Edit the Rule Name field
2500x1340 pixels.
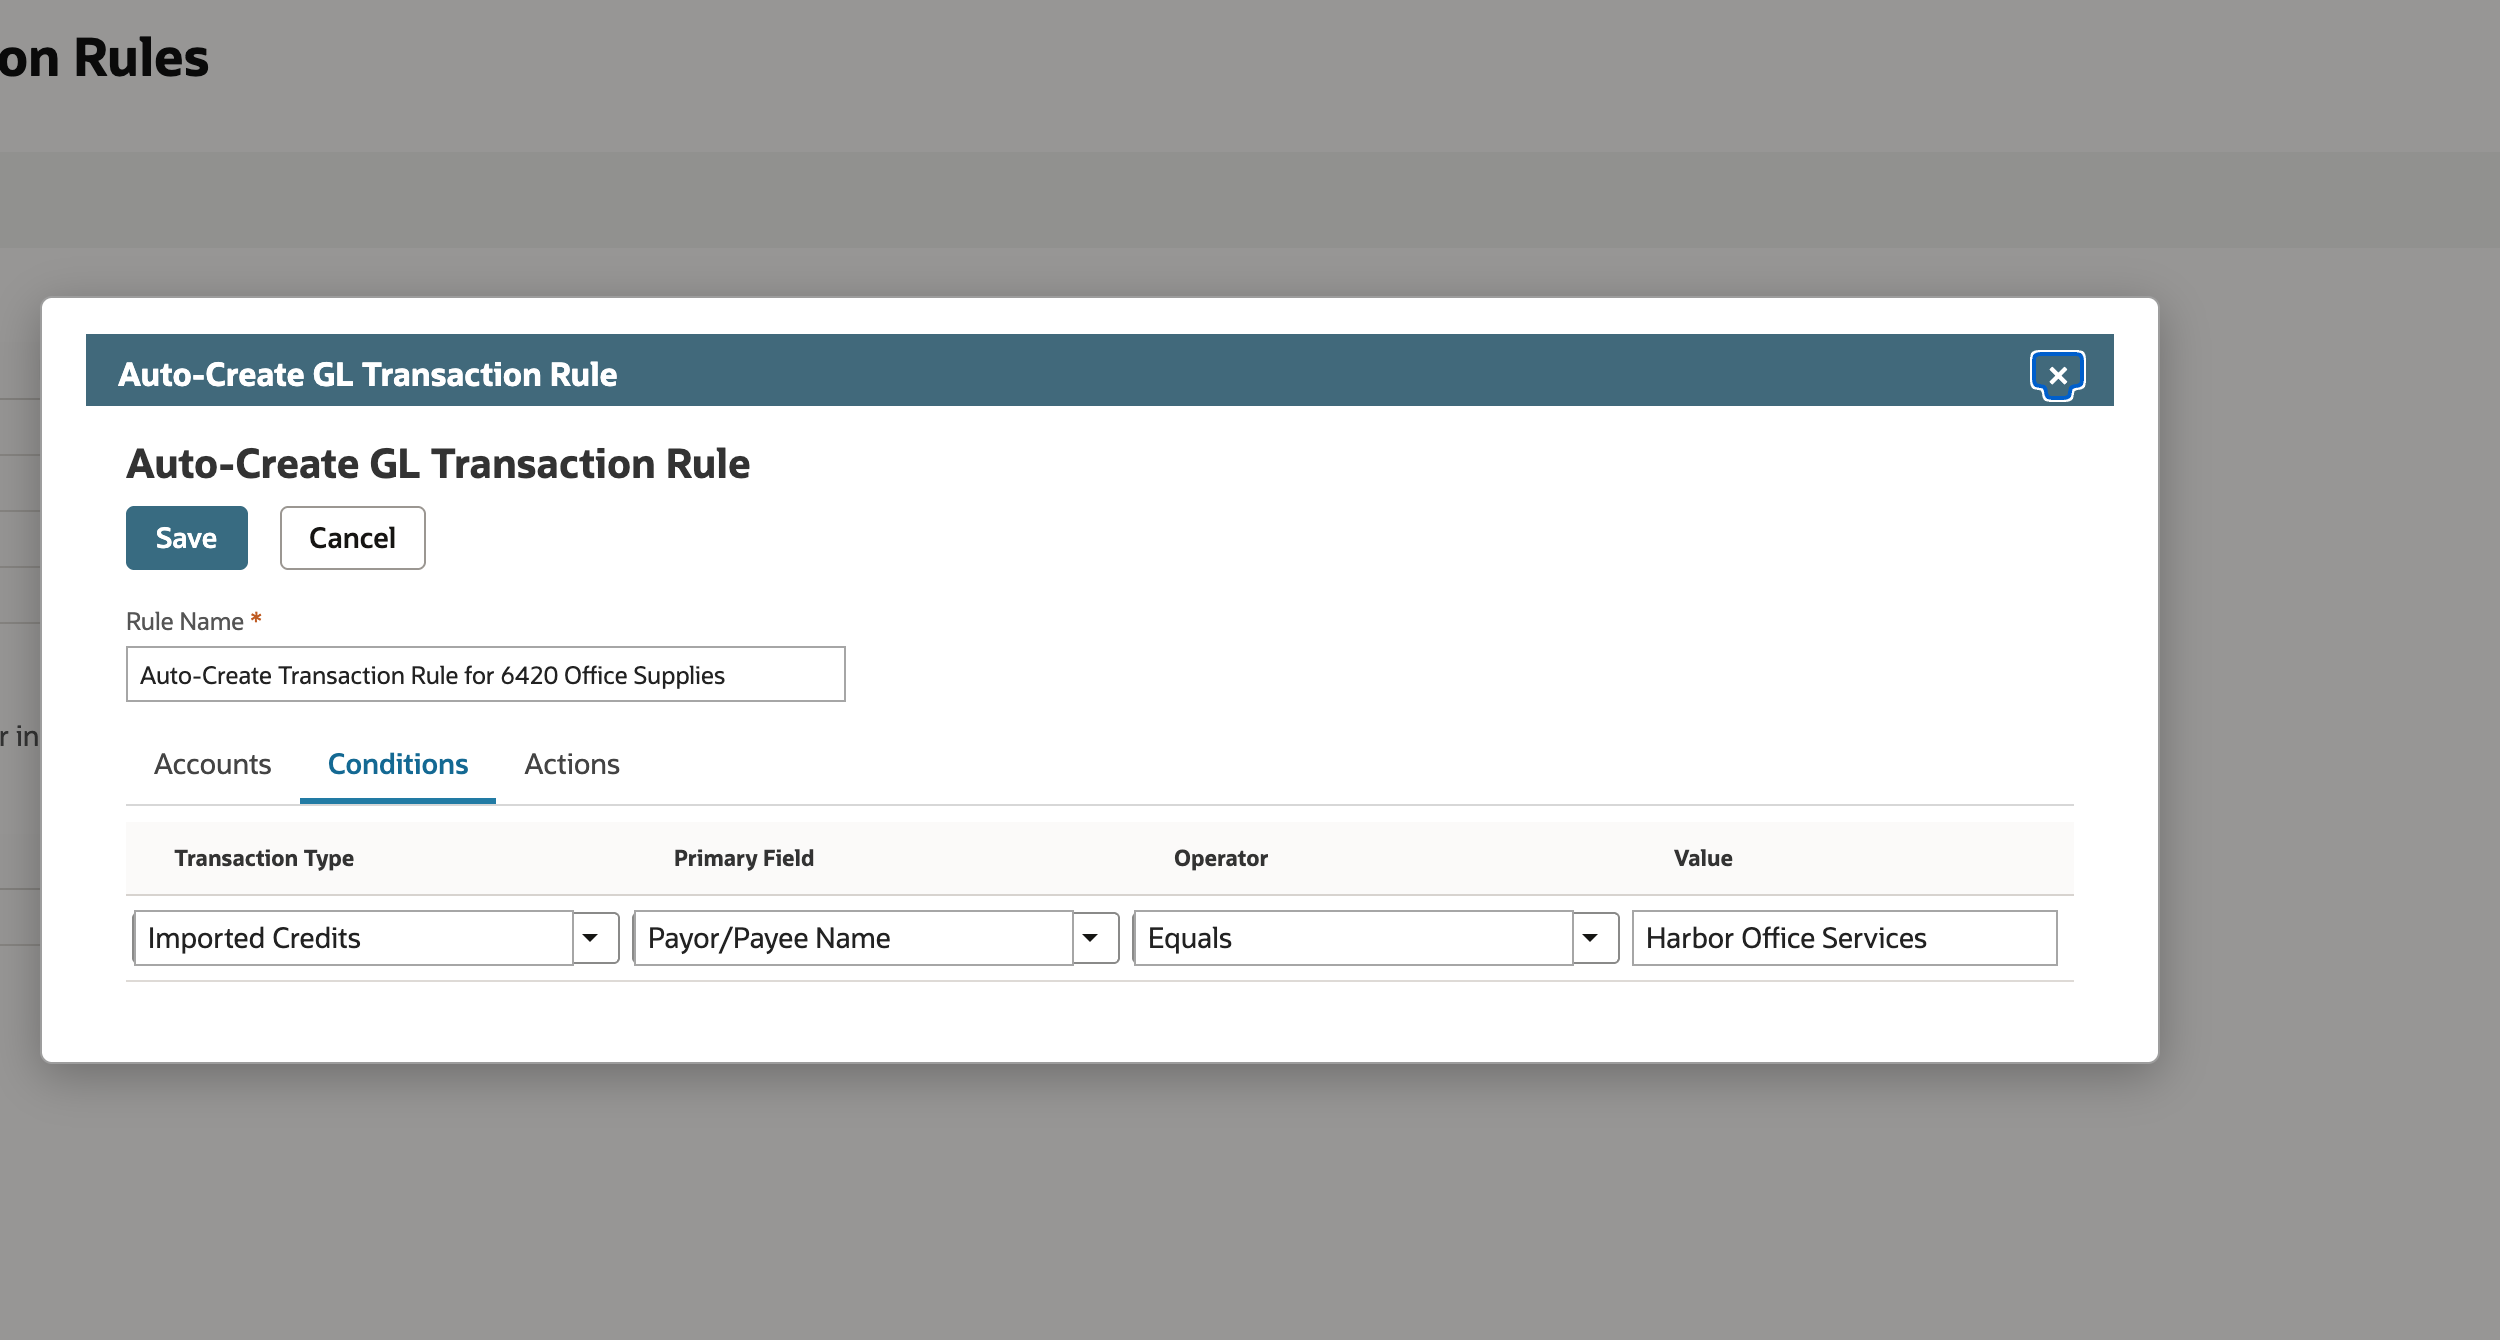click(x=486, y=674)
